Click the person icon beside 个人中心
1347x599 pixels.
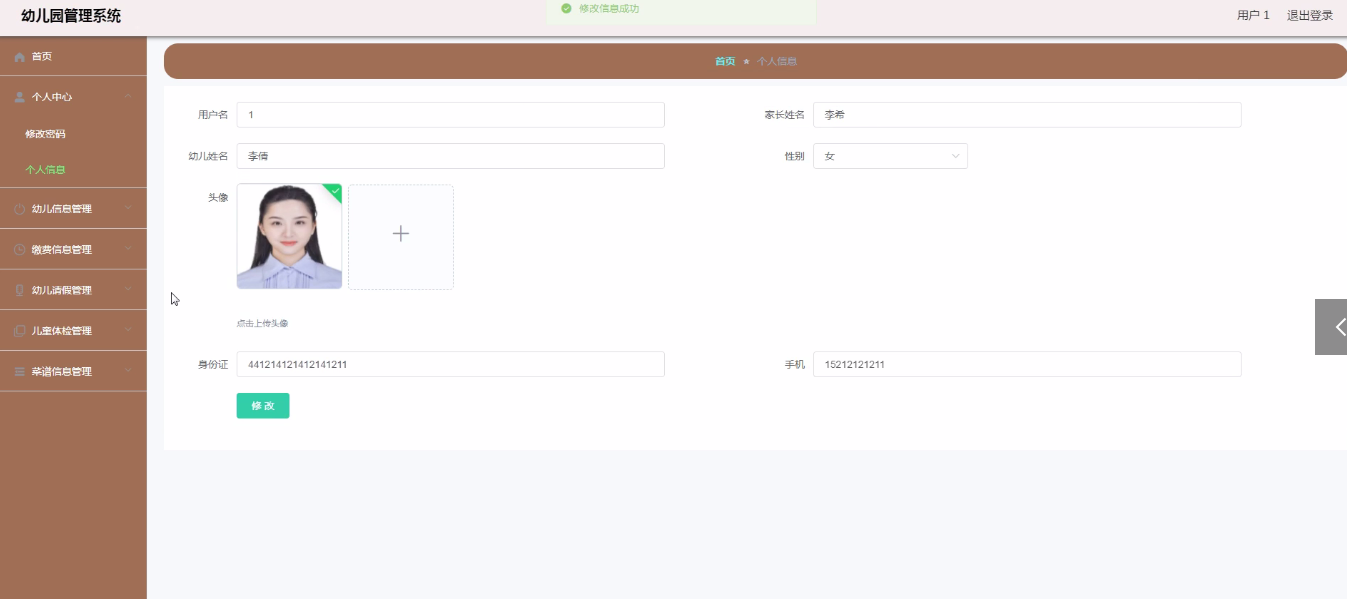click(19, 97)
